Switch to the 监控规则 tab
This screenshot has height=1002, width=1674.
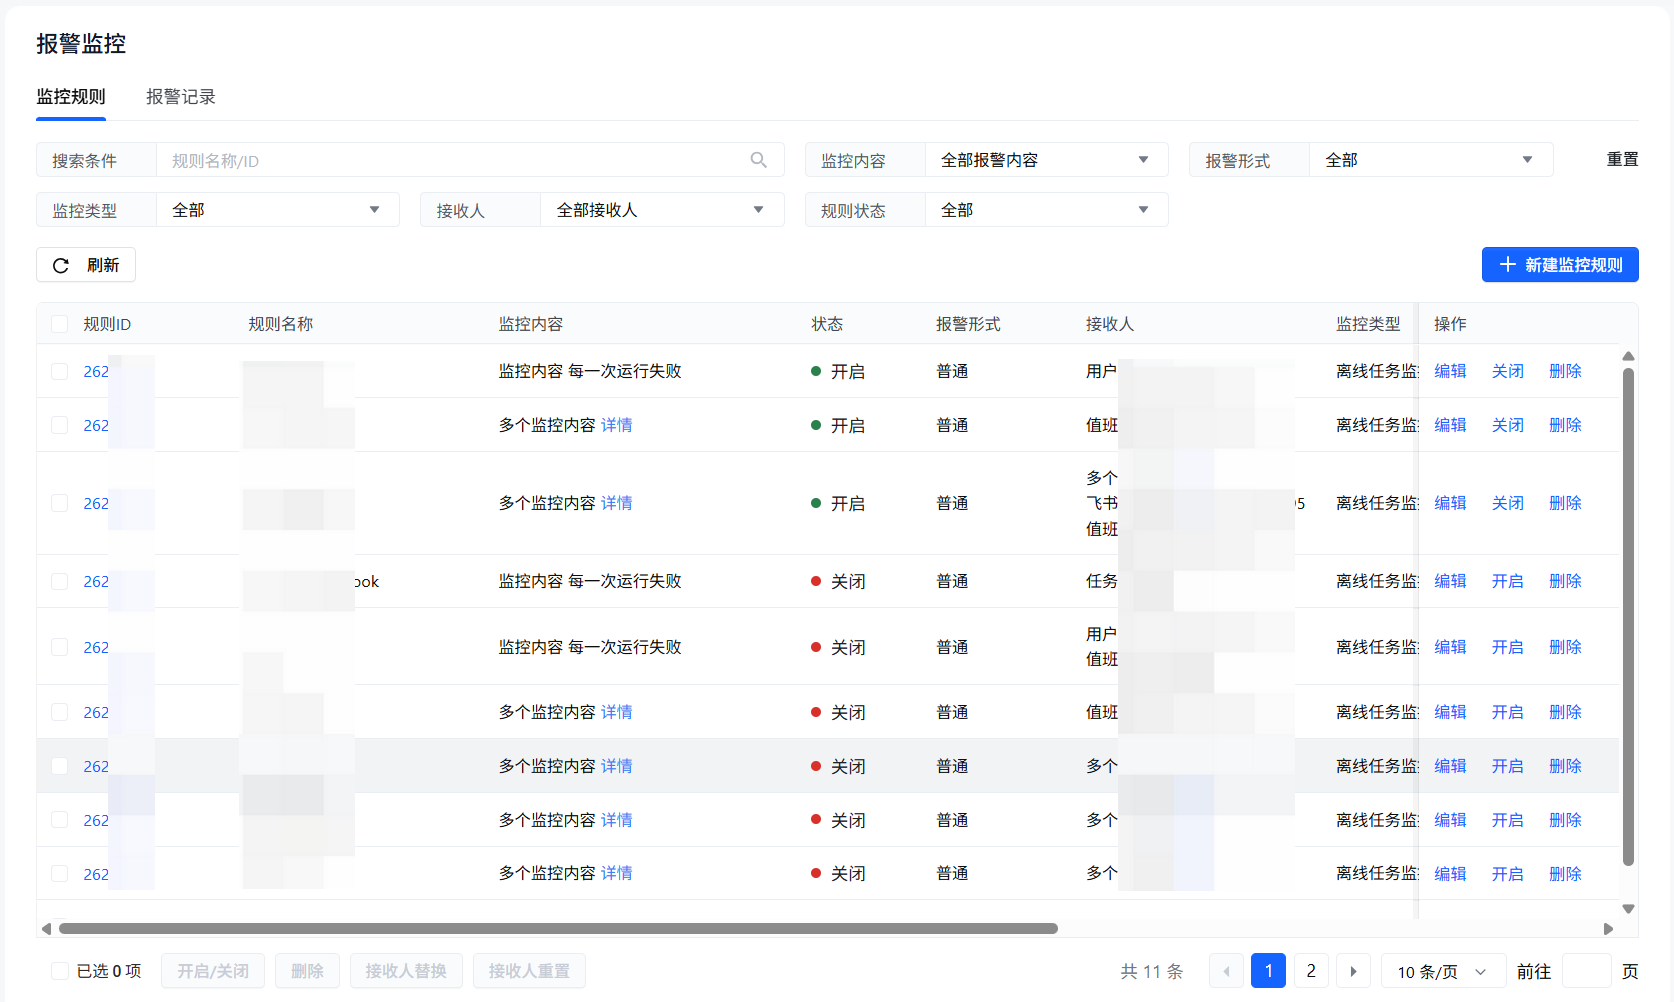(x=71, y=97)
